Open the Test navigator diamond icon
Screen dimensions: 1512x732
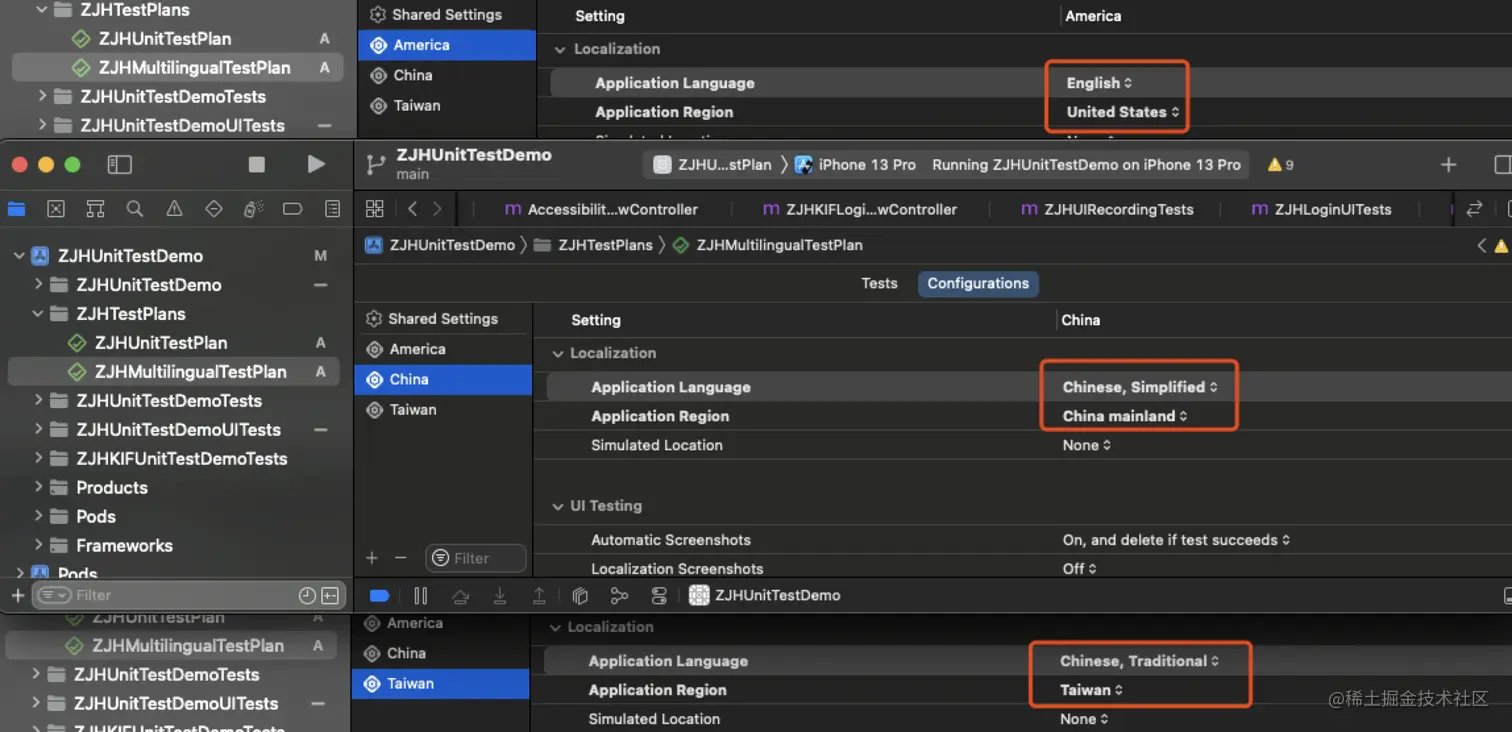213,209
